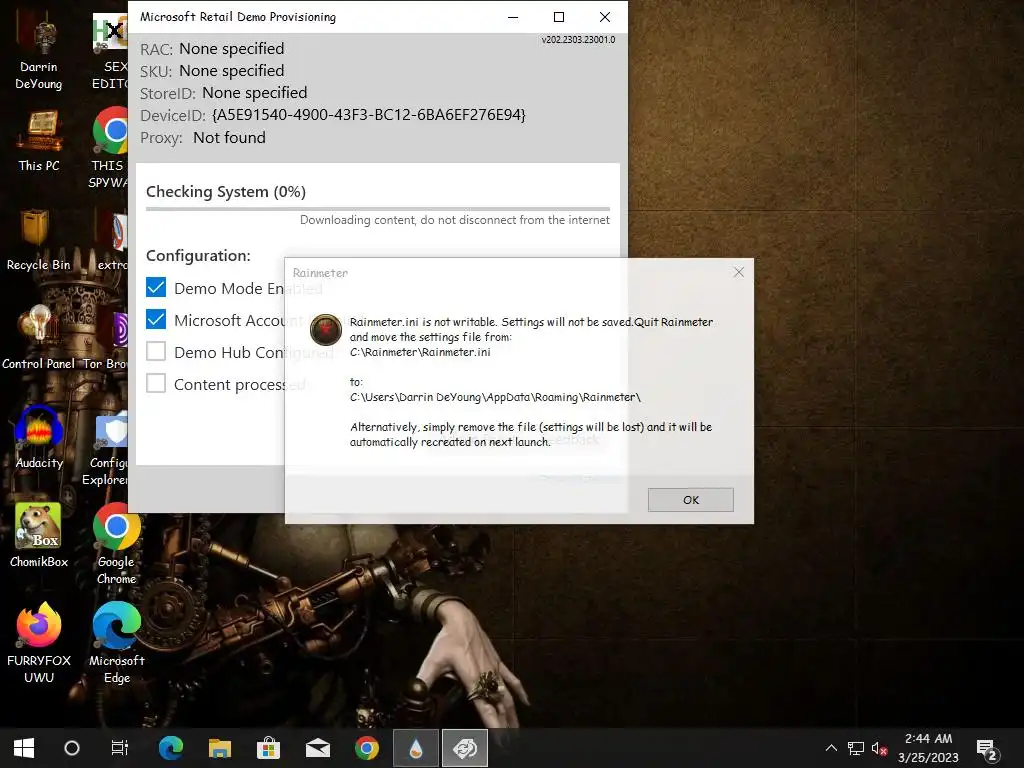Launch ChomikBox desktop icon
The image size is (1024, 768).
tap(39, 534)
